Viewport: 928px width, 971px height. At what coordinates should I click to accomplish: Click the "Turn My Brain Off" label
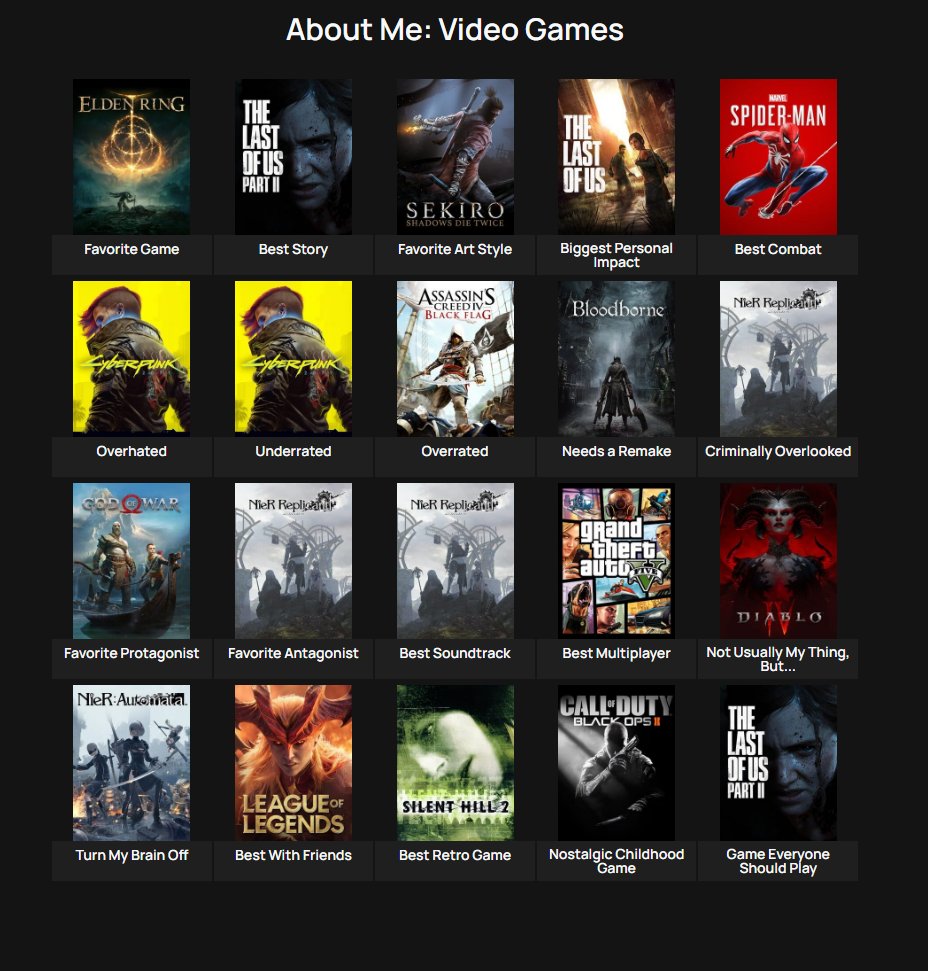click(131, 855)
